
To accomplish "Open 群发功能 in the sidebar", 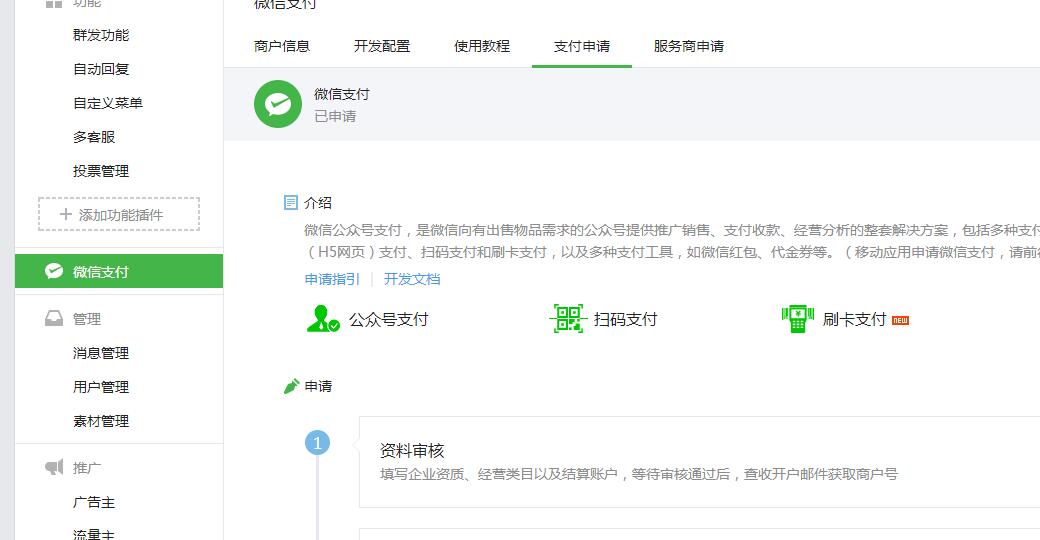I will tap(101, 35).
